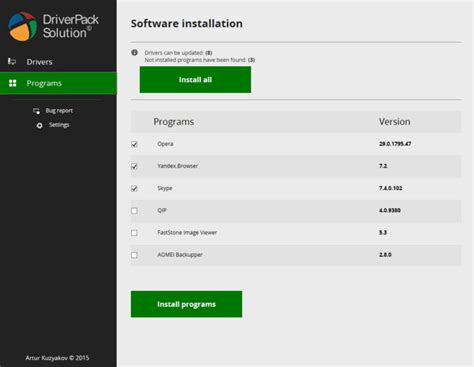This screenshot has width=474, height=367.
Task: Click the Yandex.Browser program name
Action: (x=178, y=166)
